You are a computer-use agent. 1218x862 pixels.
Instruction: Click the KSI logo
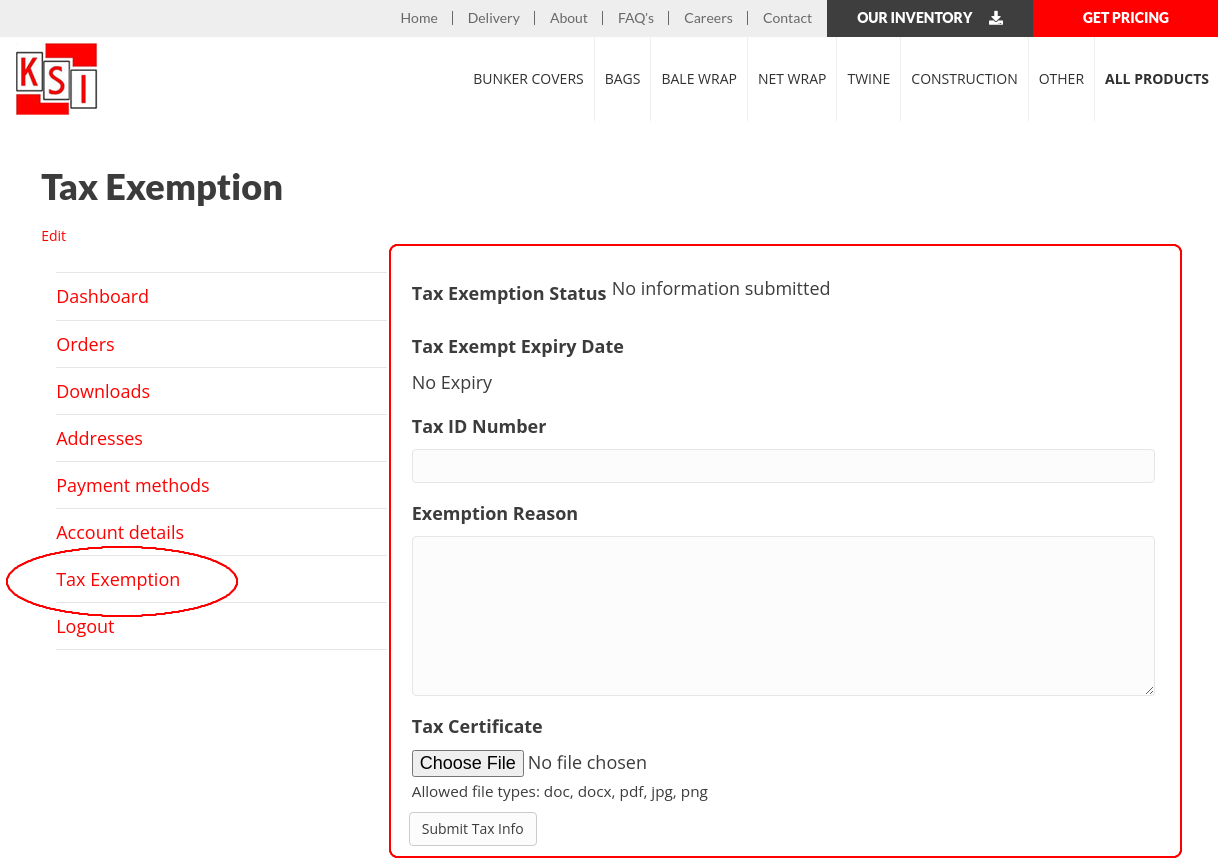click(x=57, y=79)
